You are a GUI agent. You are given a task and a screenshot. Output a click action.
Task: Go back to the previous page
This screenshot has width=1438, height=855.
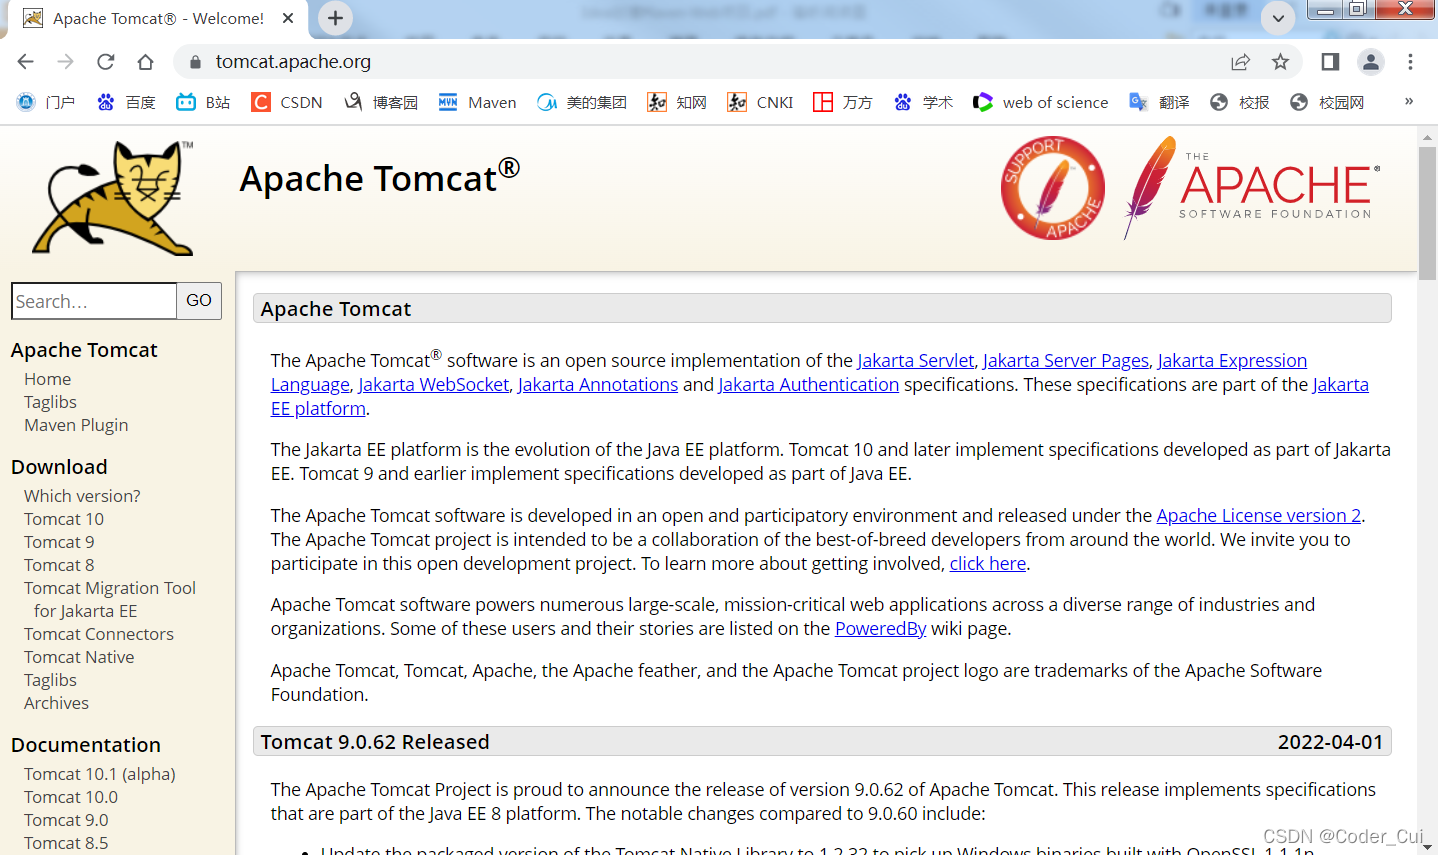[x=26, y=62]
